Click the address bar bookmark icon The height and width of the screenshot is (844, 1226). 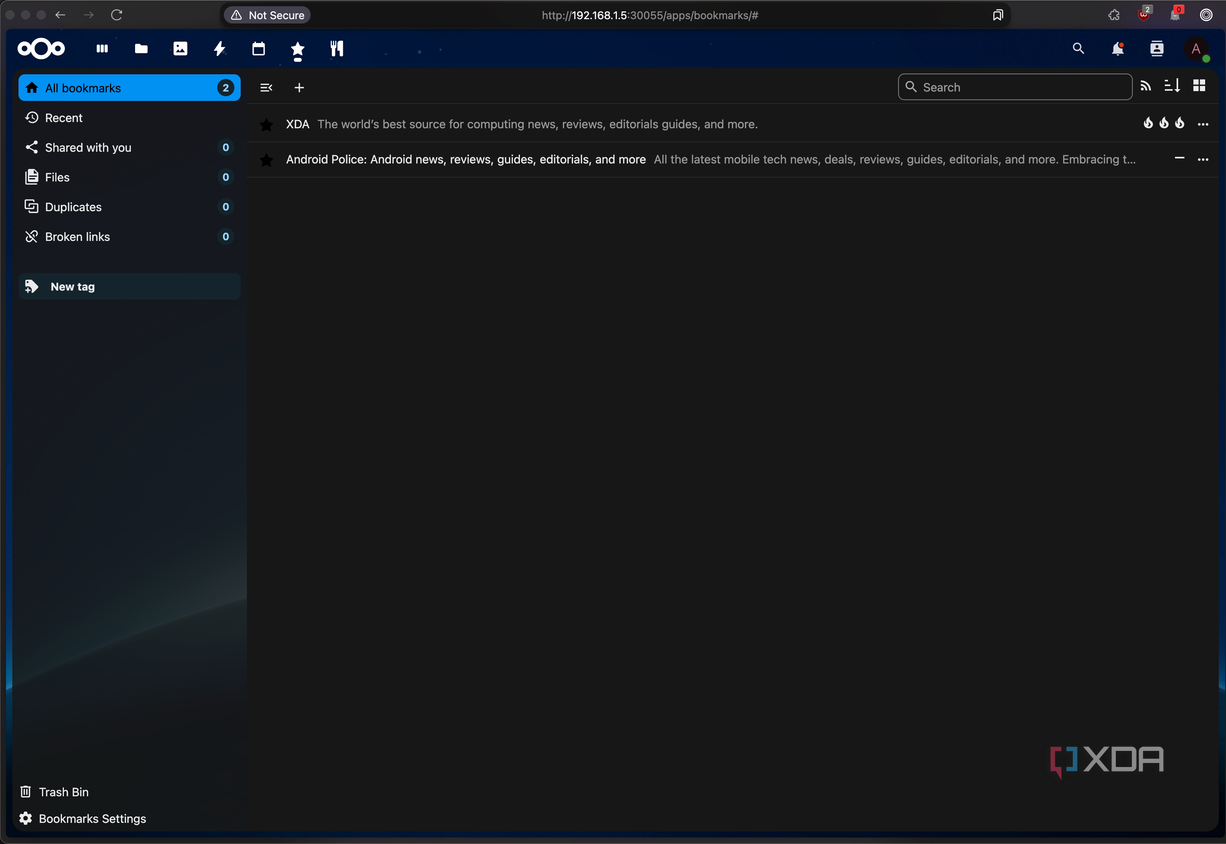[x=998, y=15]
